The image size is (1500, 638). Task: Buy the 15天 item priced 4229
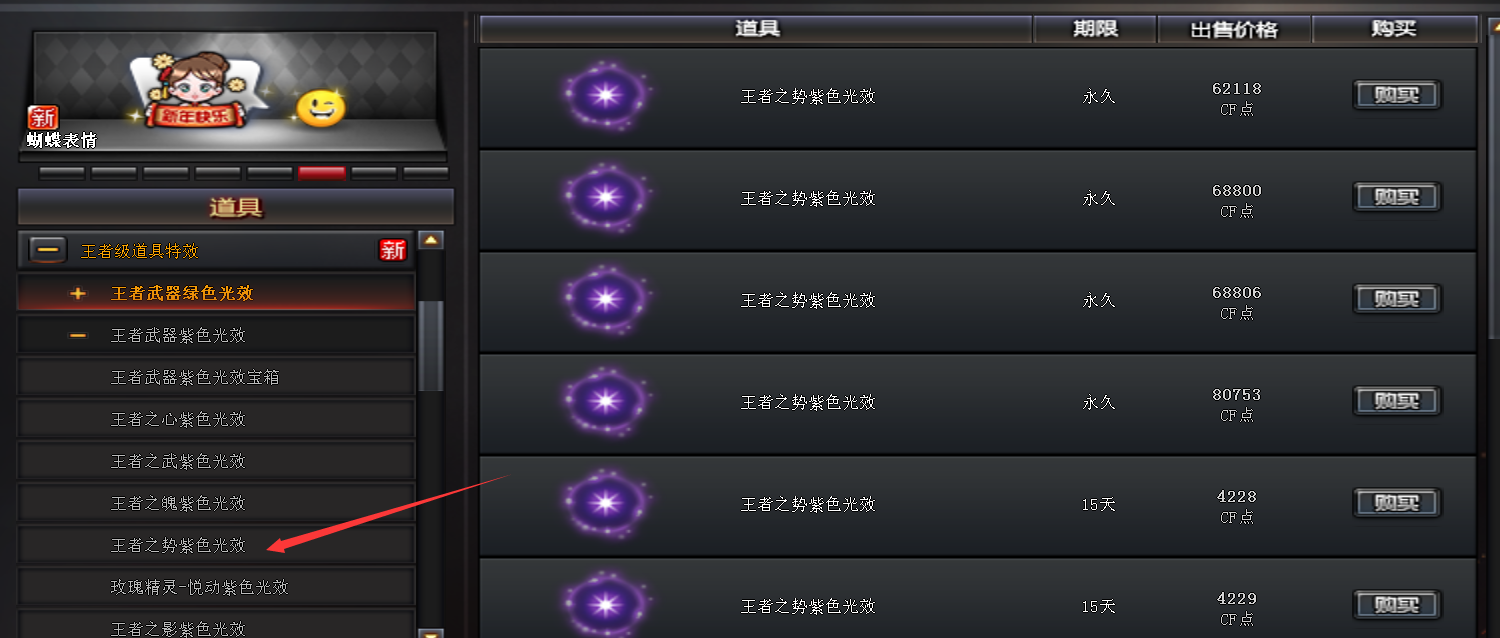pyautogui.click(x=1397, y=606)
